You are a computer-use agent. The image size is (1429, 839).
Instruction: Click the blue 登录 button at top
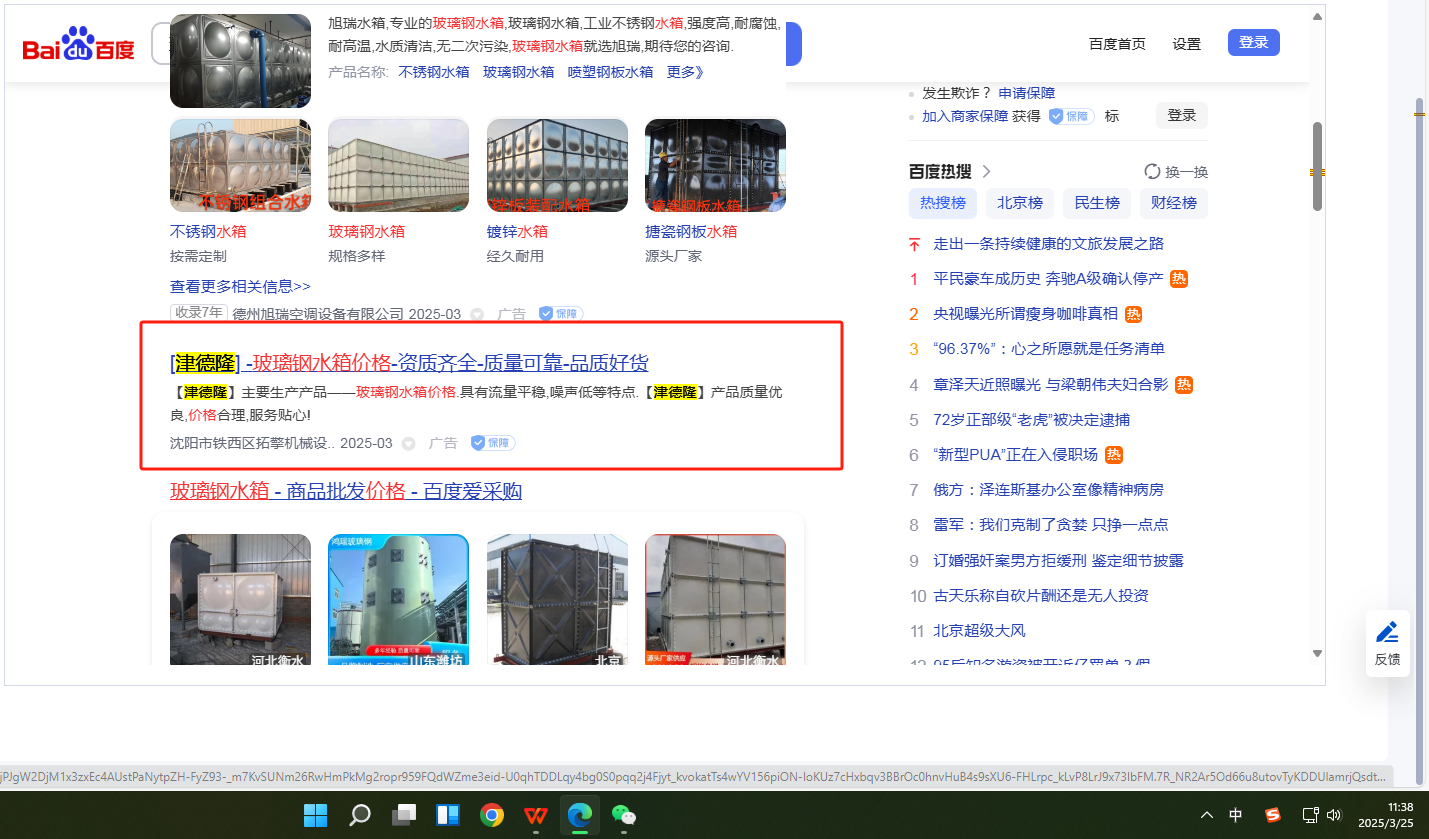click(x=1254, y=42)
